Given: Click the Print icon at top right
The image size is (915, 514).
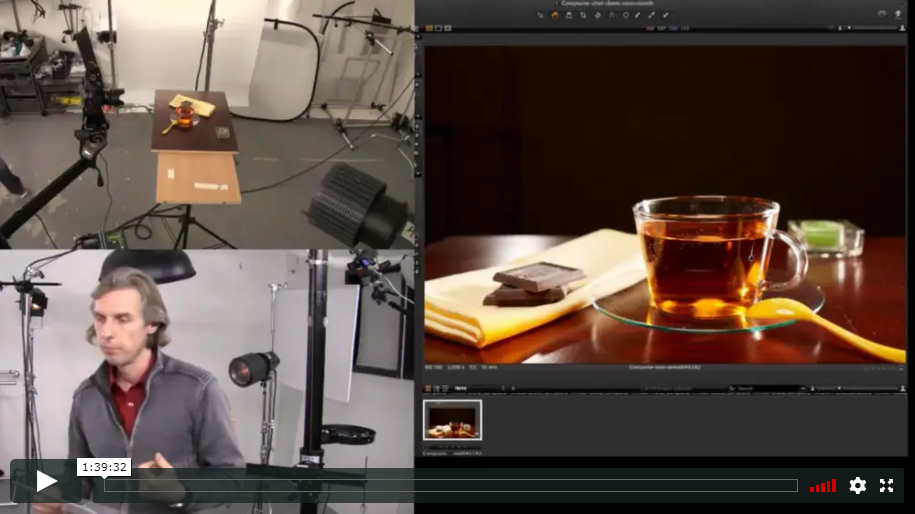Looking at the screenshot, I should coord(882,14).
